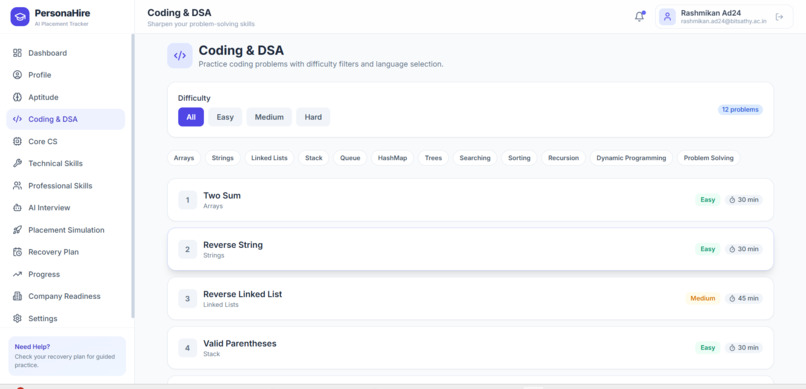This screenshot has height=389, width=806.
Task: Click the user email rashmikan.ad24@bitsathy.ac.in
Action: click(x=723, y=22)
